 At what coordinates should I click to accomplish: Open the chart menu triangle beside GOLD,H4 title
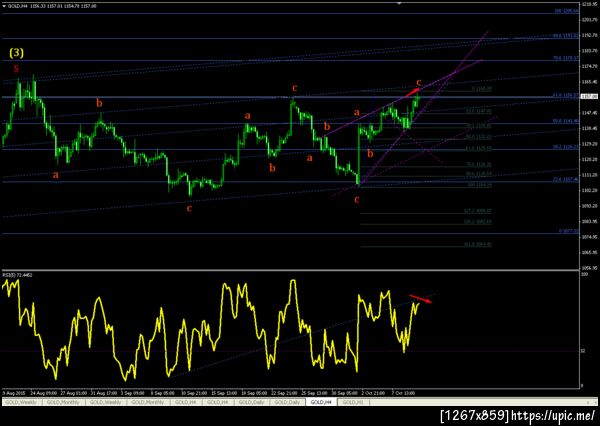[4, 6]
